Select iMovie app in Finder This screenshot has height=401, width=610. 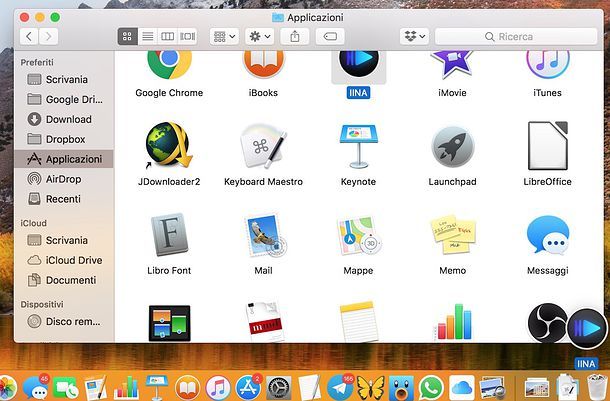(x=452, y=65)
